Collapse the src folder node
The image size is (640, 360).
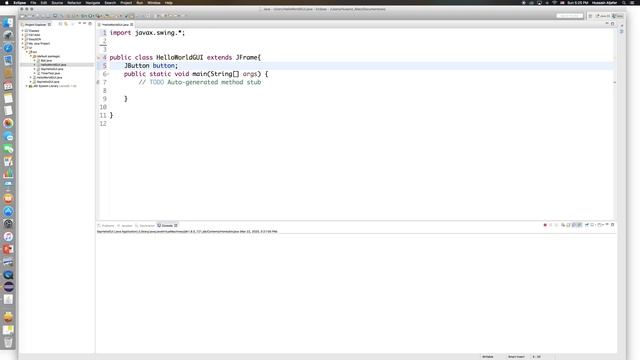coord(27,52)
